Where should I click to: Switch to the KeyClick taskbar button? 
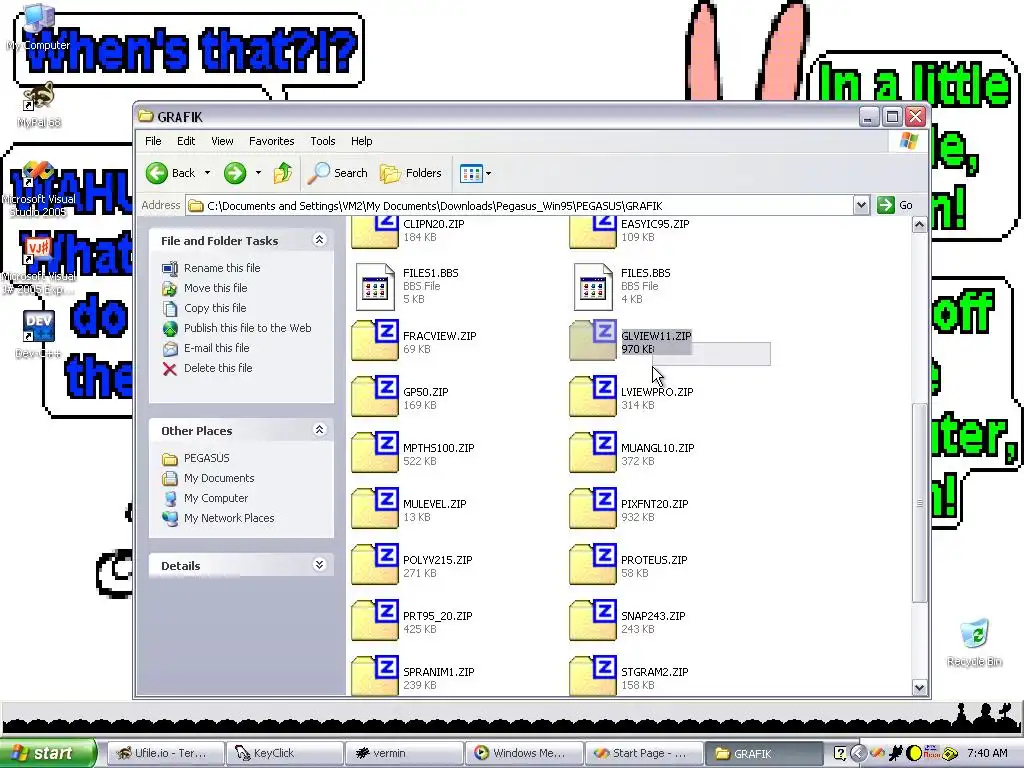(285, 753)
